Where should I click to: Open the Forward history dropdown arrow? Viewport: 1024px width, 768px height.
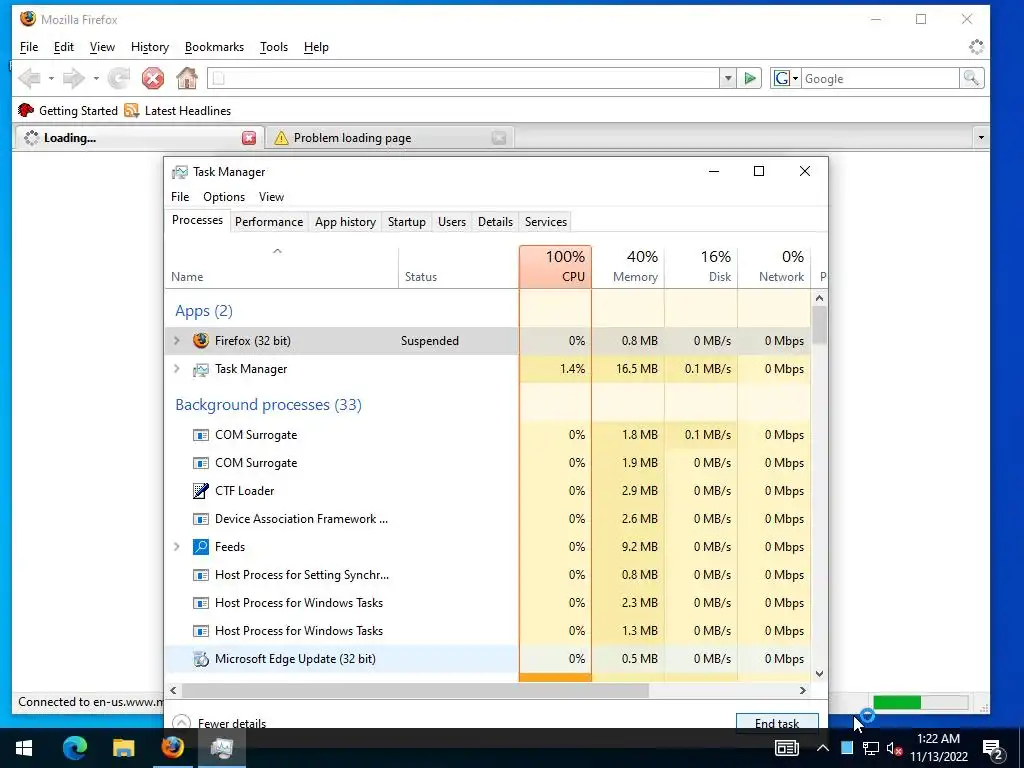click(96, 78)
